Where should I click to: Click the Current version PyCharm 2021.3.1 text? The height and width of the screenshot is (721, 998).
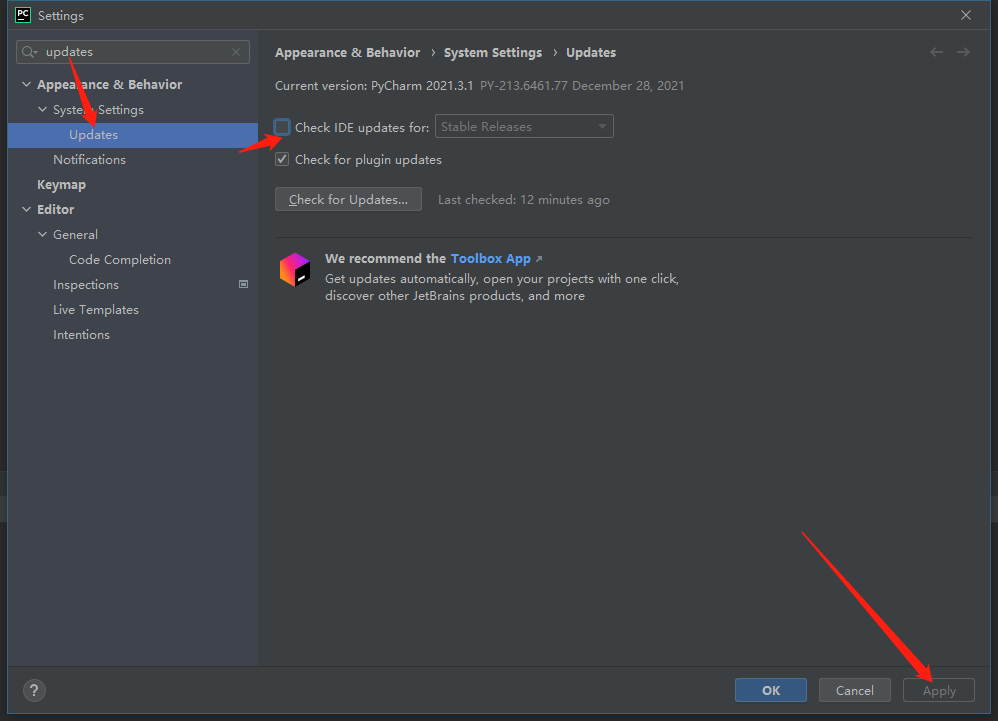374,86
